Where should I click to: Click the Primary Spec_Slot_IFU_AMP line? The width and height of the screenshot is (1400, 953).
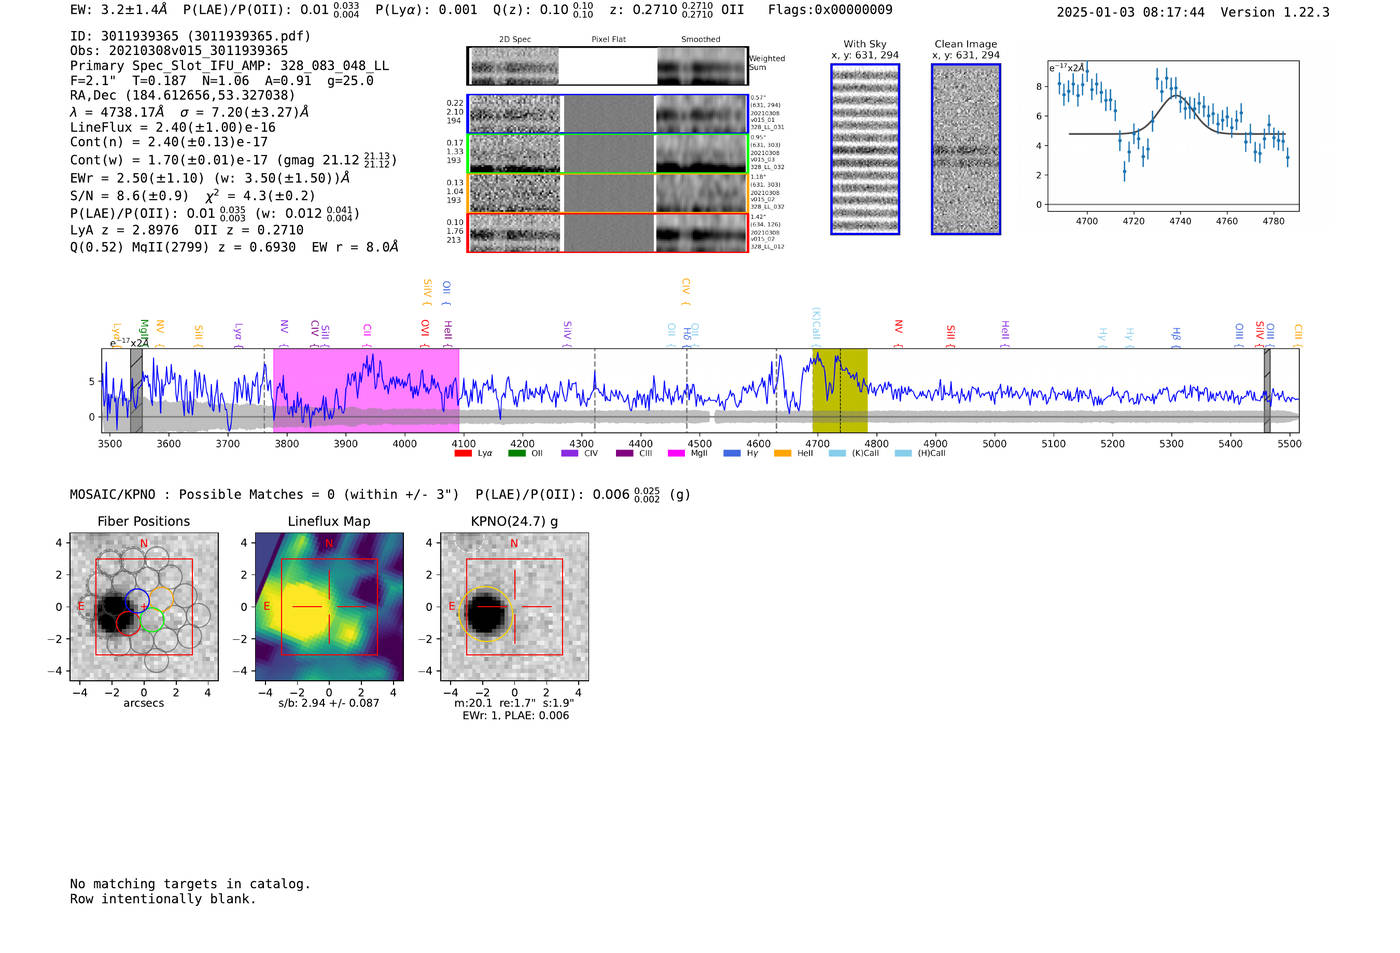pos(230,66)
